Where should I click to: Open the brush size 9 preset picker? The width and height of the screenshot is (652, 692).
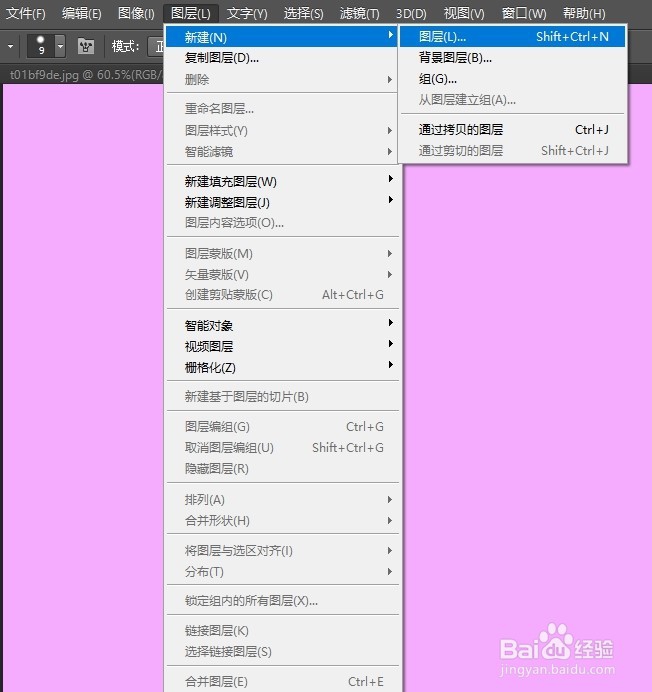coord(46,45)
